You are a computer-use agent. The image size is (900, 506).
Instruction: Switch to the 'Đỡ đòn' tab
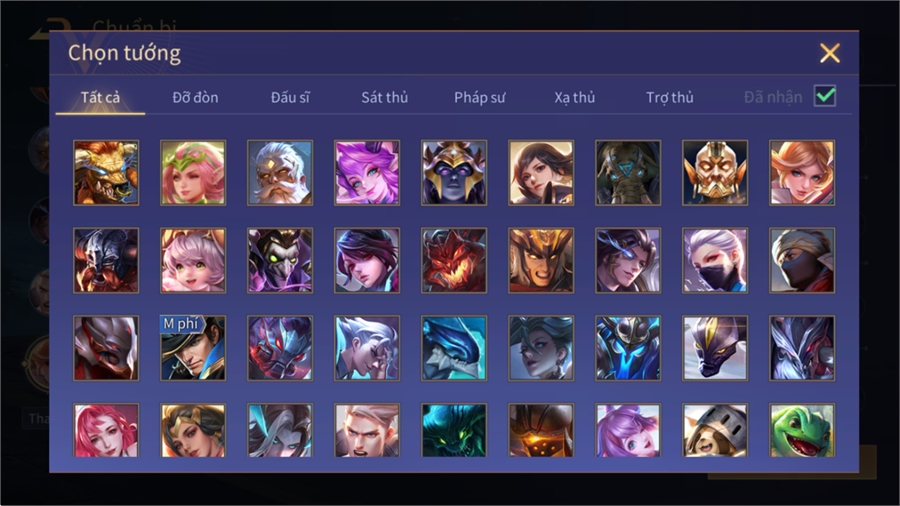[195, 98]
